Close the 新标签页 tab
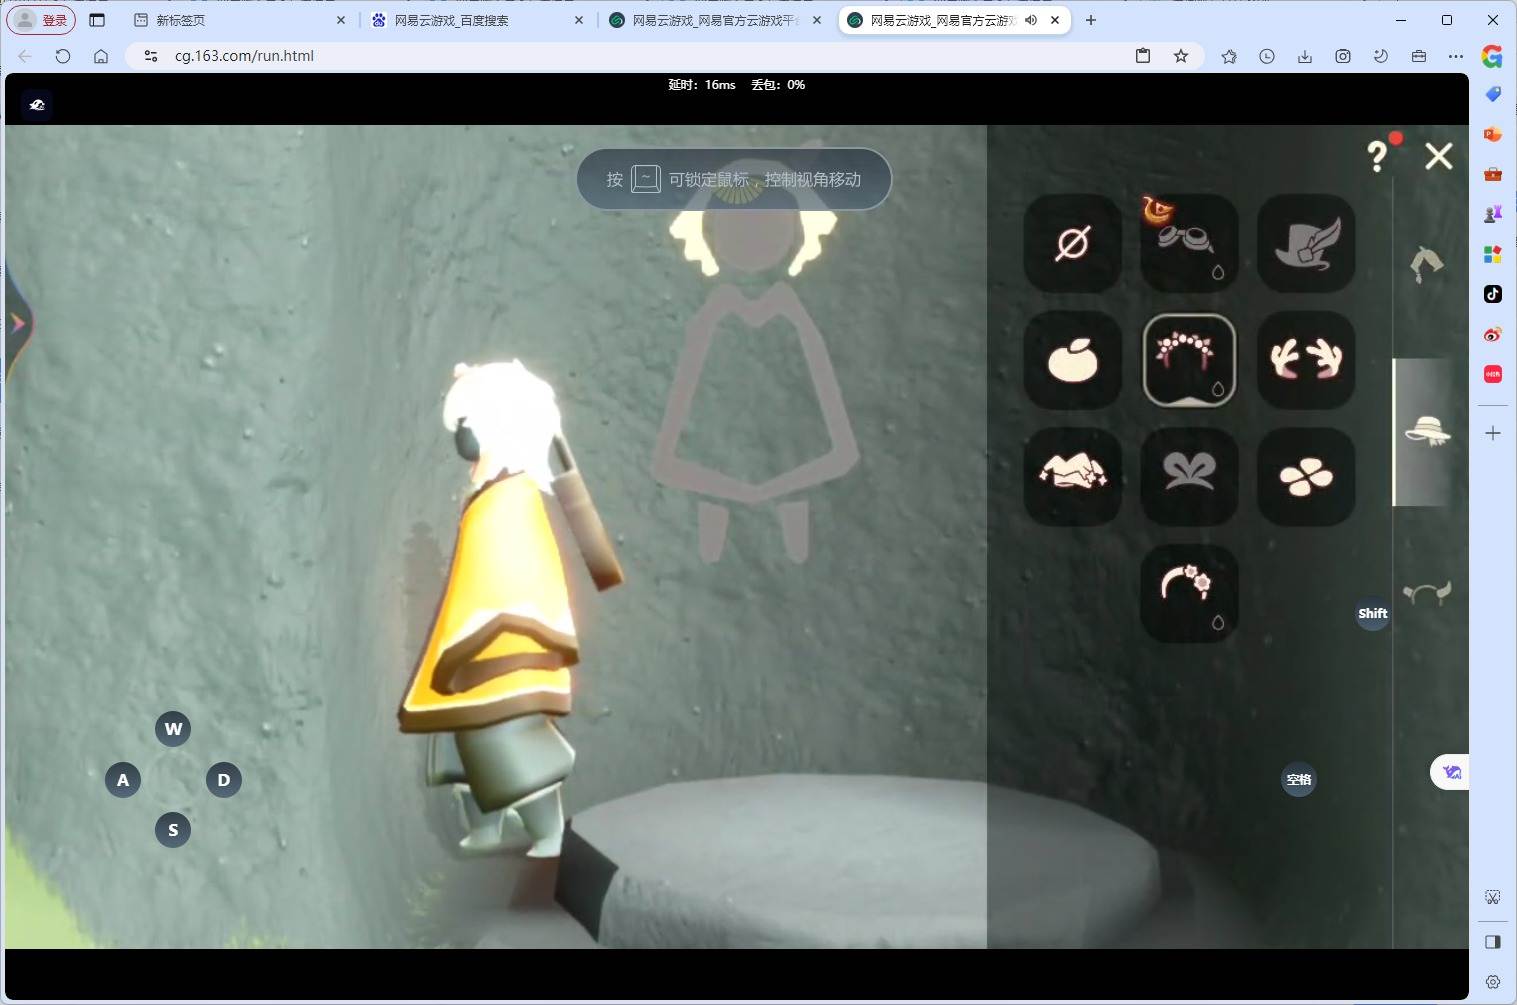The width and height of the screenshot is (1517, 1005). (x=341, y=20)
